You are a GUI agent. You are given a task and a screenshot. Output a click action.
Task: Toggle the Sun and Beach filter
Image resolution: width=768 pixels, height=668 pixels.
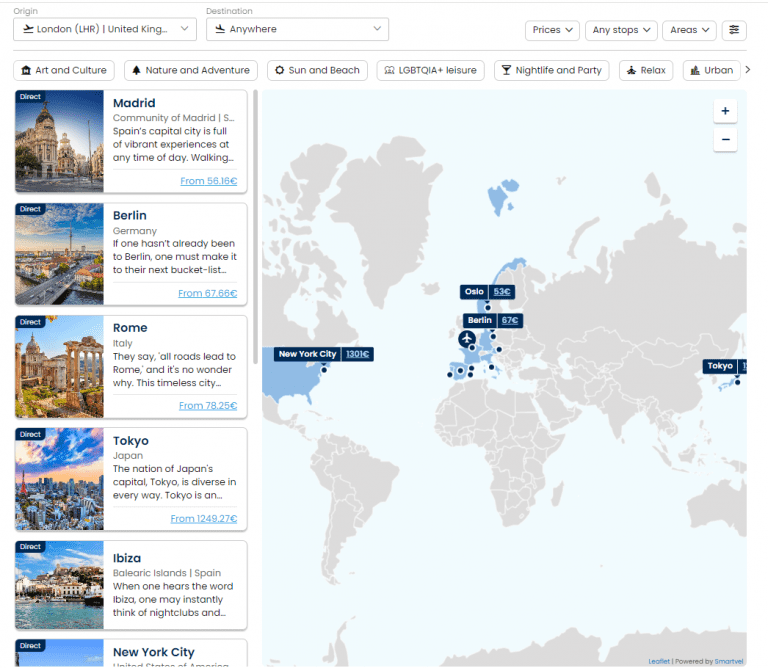click(317, 71)
